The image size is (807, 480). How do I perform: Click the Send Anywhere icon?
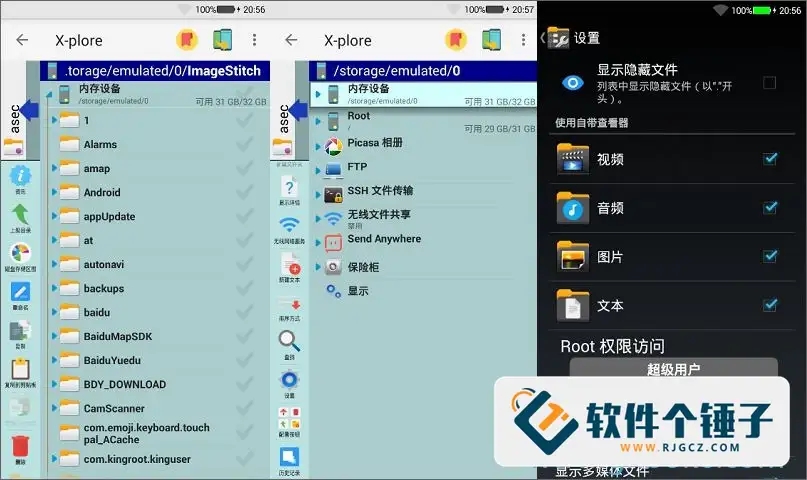click(334, 243)
